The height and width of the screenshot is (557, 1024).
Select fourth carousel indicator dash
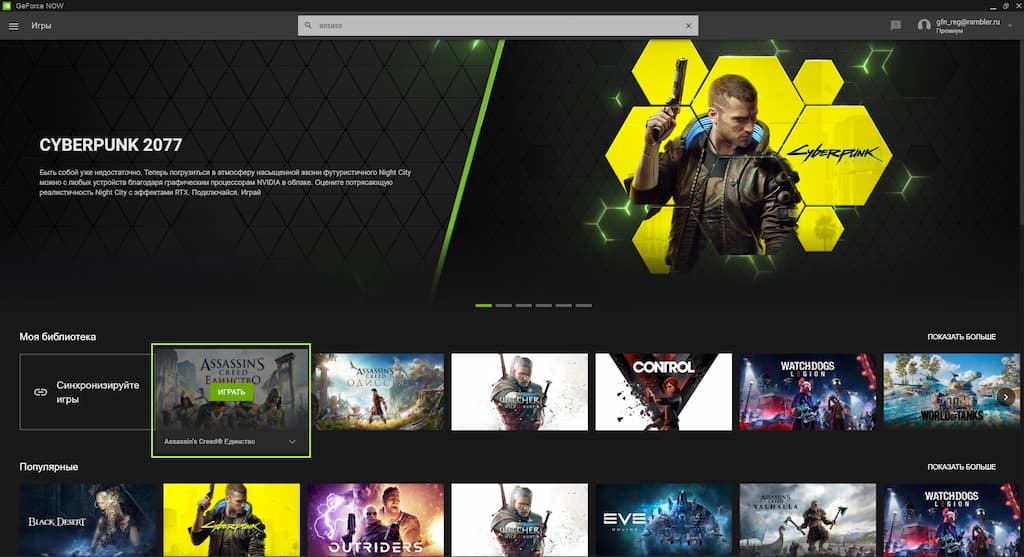tap(544, 305)
